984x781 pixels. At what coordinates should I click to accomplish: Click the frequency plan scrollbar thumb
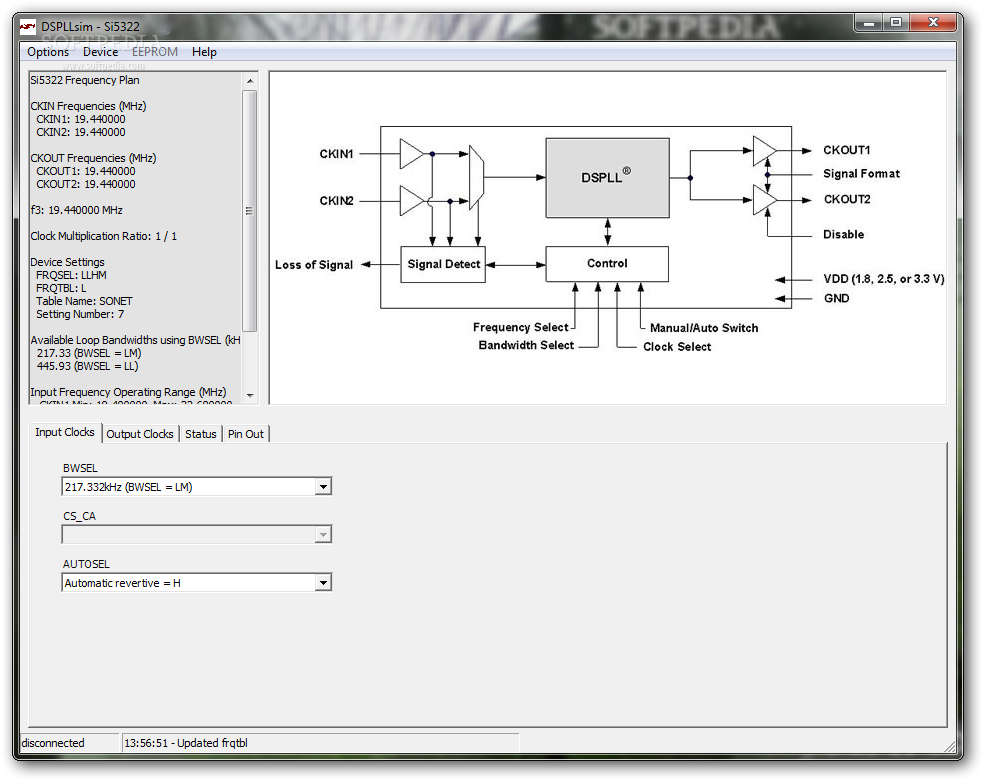pos(250,211)
